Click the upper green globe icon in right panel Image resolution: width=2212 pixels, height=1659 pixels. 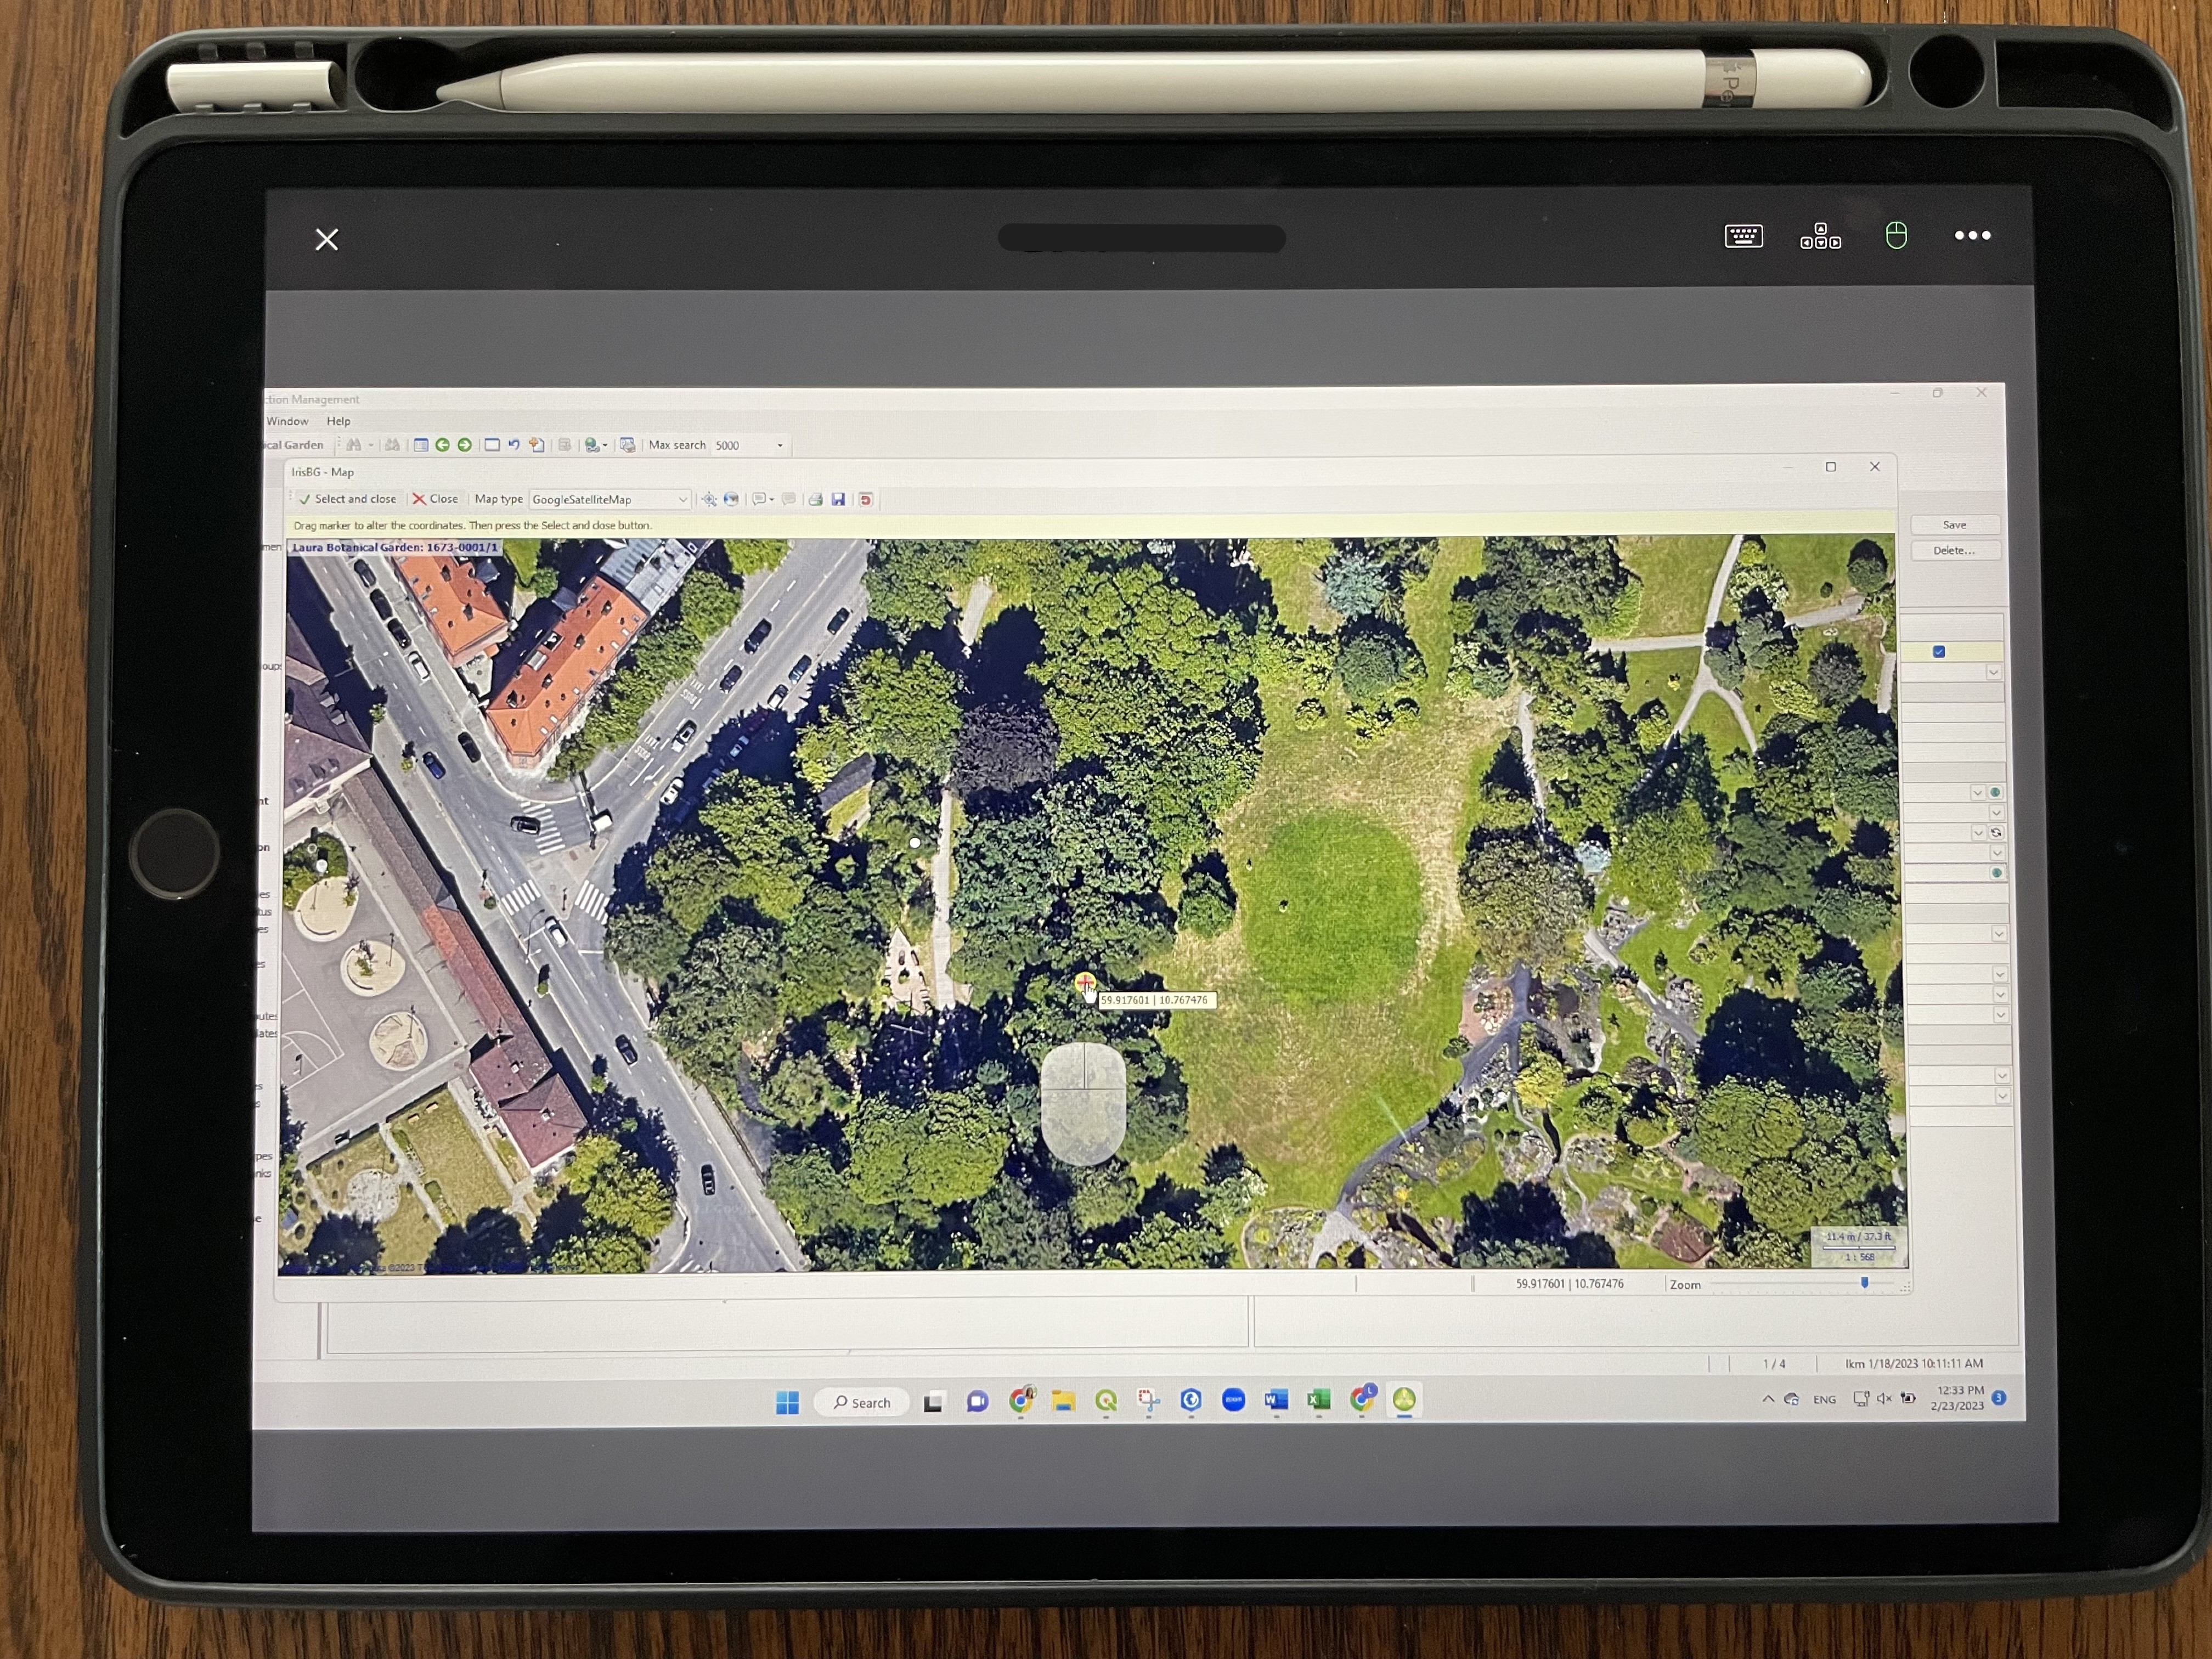1995,792
